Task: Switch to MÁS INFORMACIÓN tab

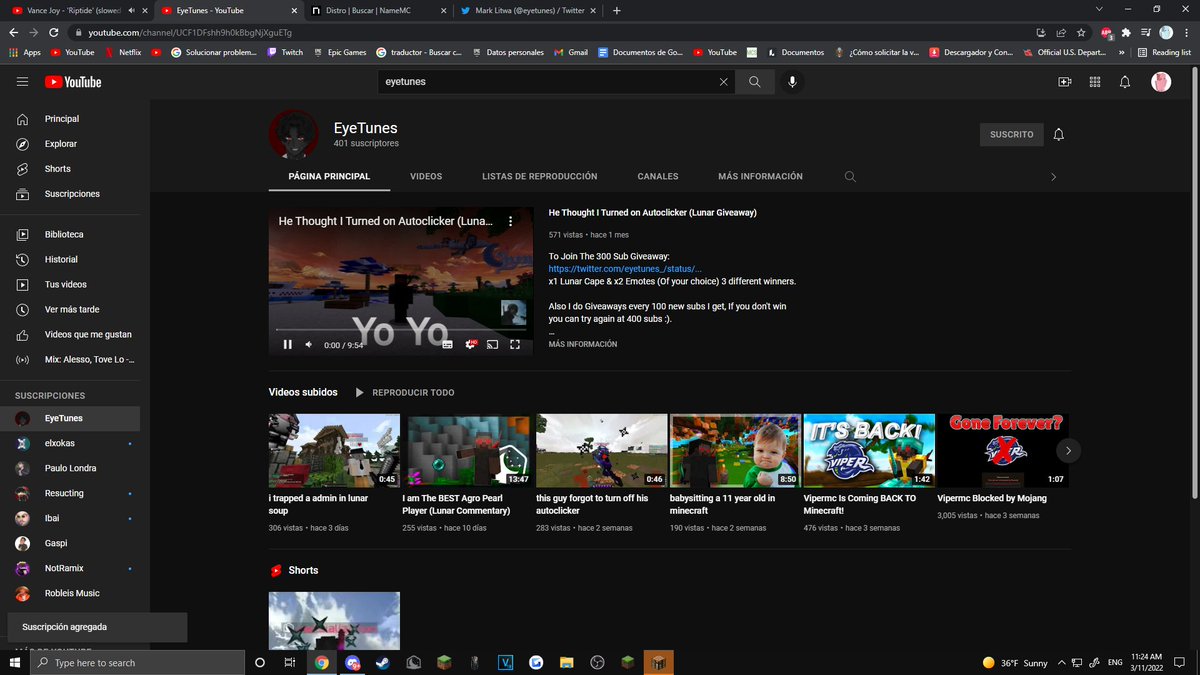Action: point(760,176)
